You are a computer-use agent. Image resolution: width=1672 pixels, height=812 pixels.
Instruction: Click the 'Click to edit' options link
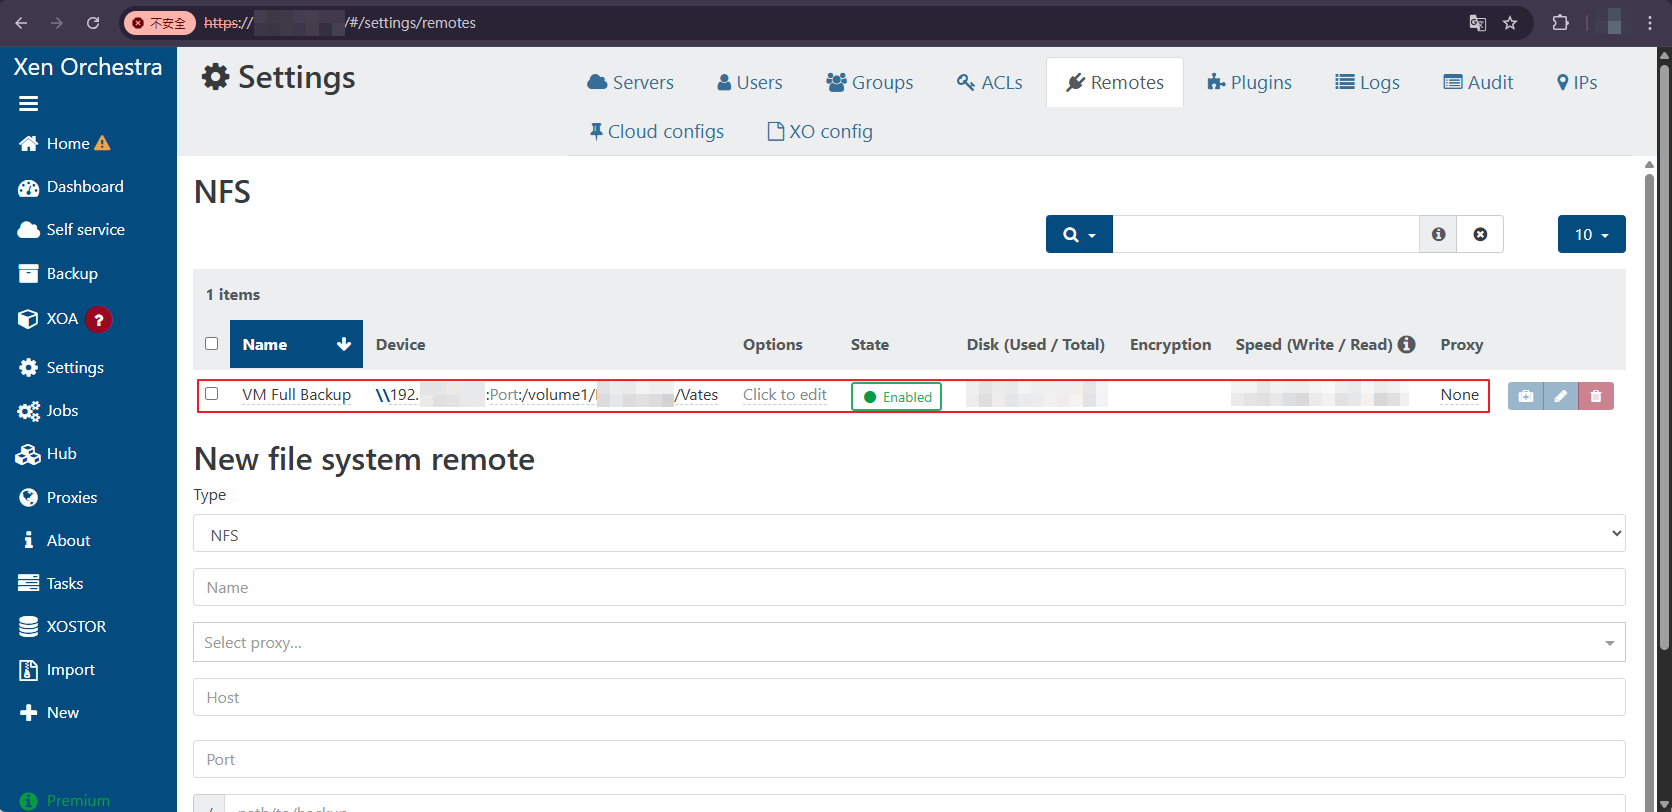point(784,395)
